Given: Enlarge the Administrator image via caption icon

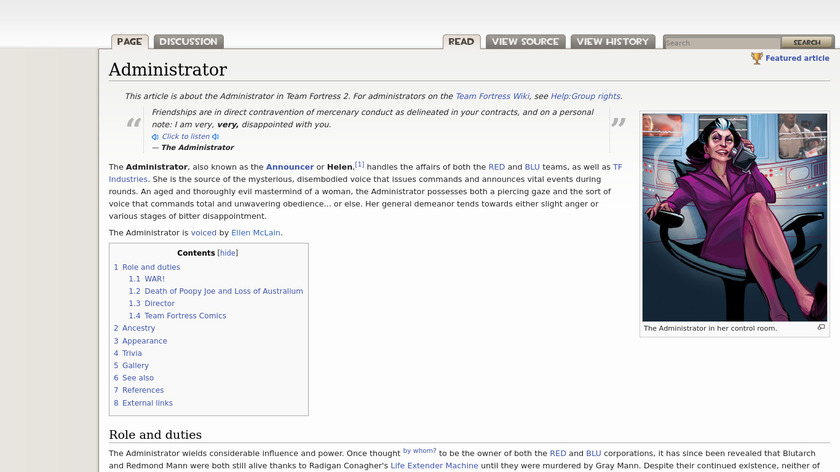Looking at the screenshot, I should (821, 327).
